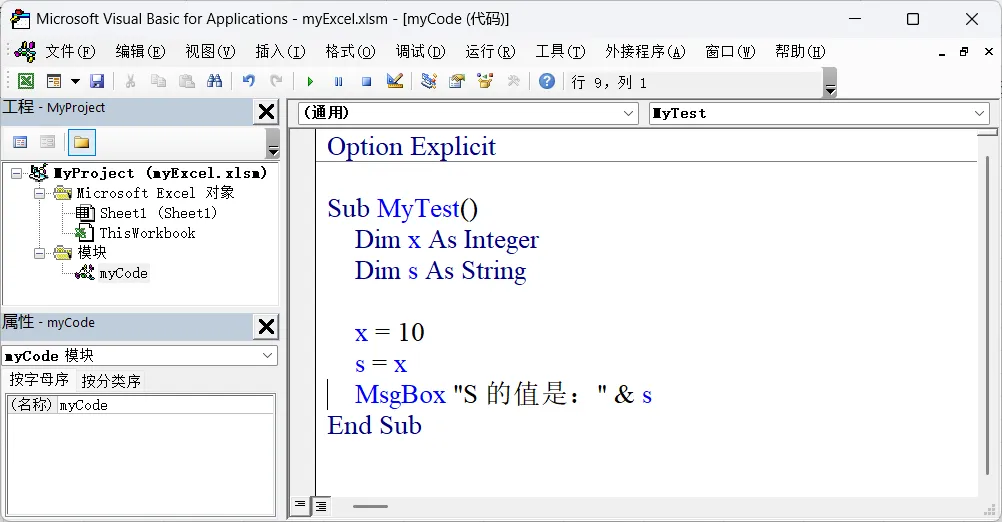Minimize the inner code window
The image size is (1002, 522).
click(942, 53)
